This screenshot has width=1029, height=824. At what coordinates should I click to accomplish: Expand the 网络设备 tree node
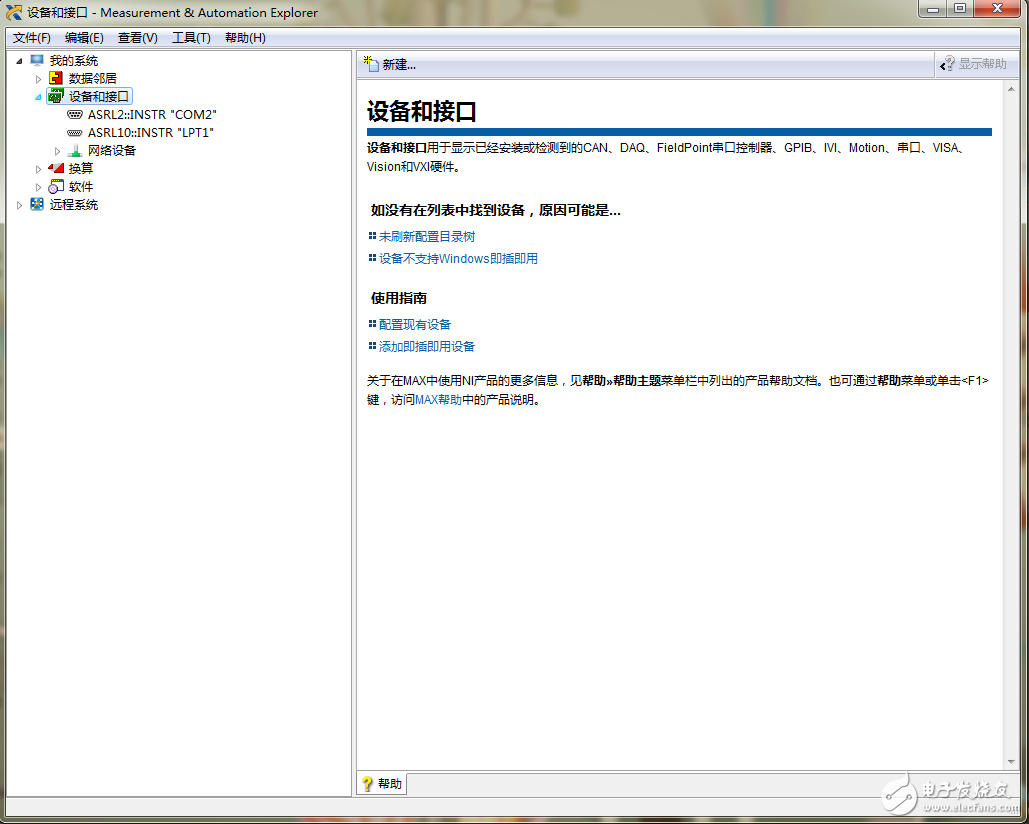click(57, 151)
